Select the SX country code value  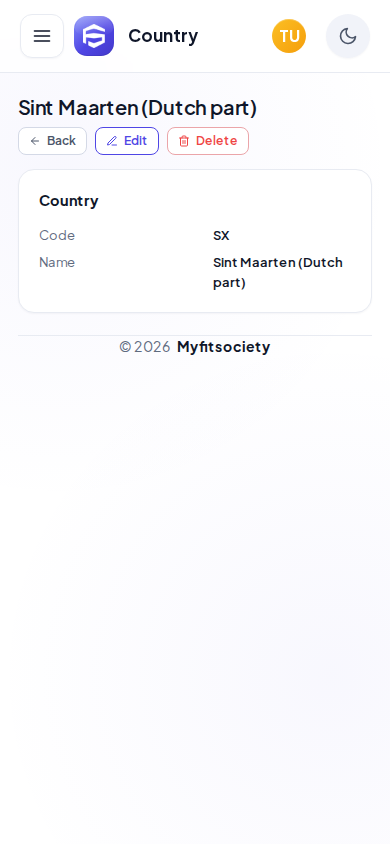[221, 236]
